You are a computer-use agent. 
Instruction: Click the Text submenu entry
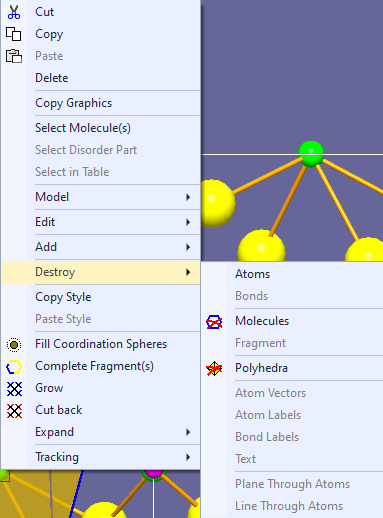pyautogui.click(x=292, y=459)
